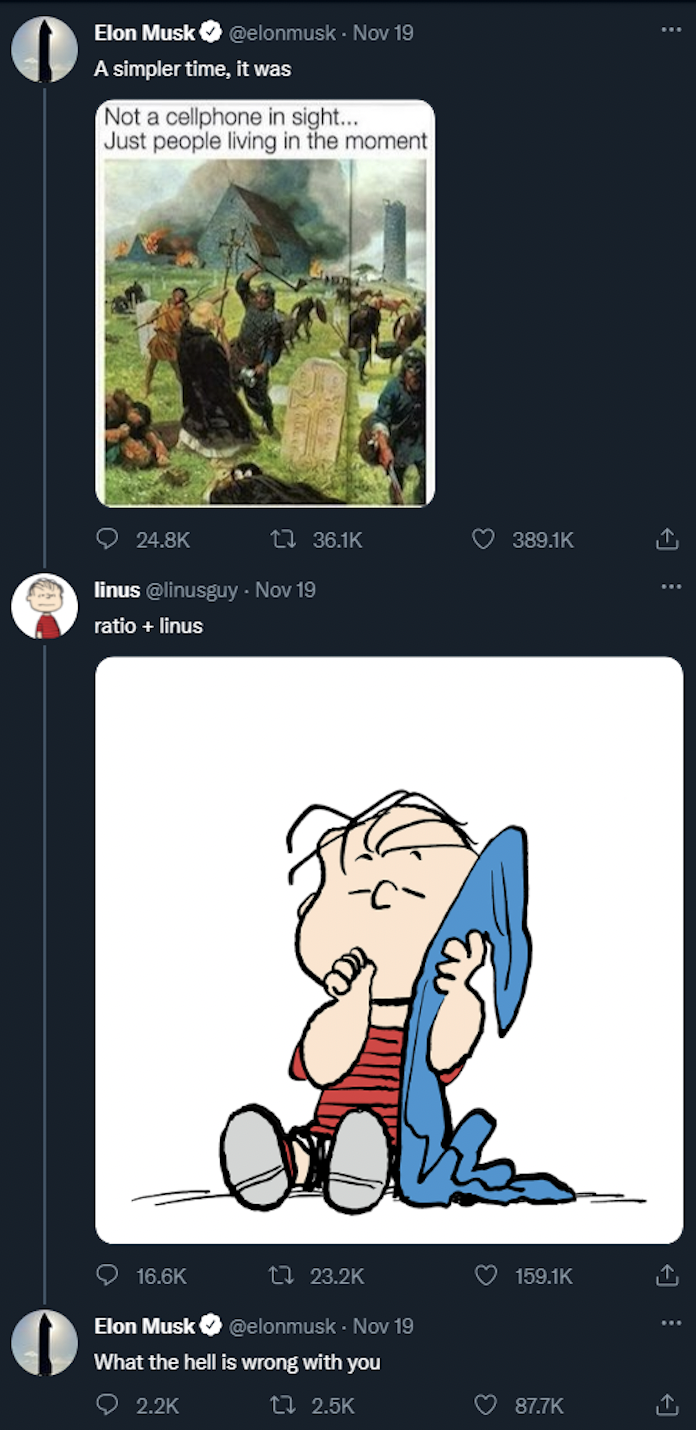Open the @linusguy profile handle

(x=192, y=590)
